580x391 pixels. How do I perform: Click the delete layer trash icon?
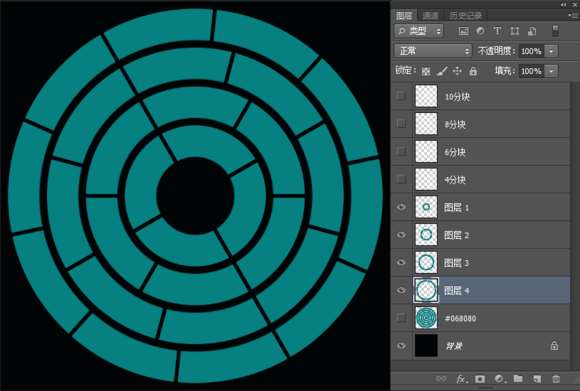click(x=556, y=379)
